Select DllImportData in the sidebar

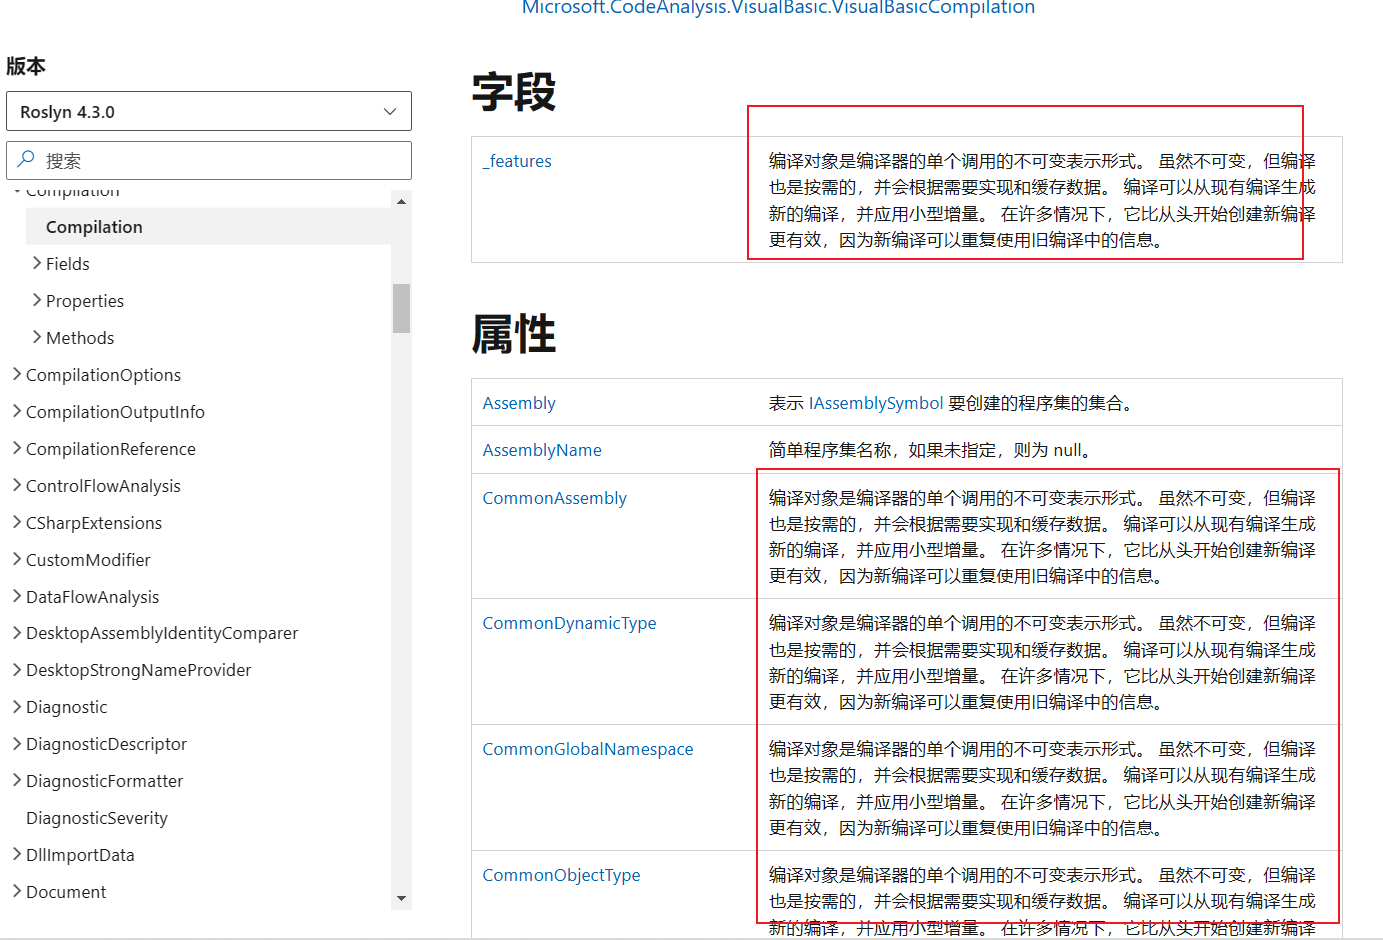click(x=78, y=854)
